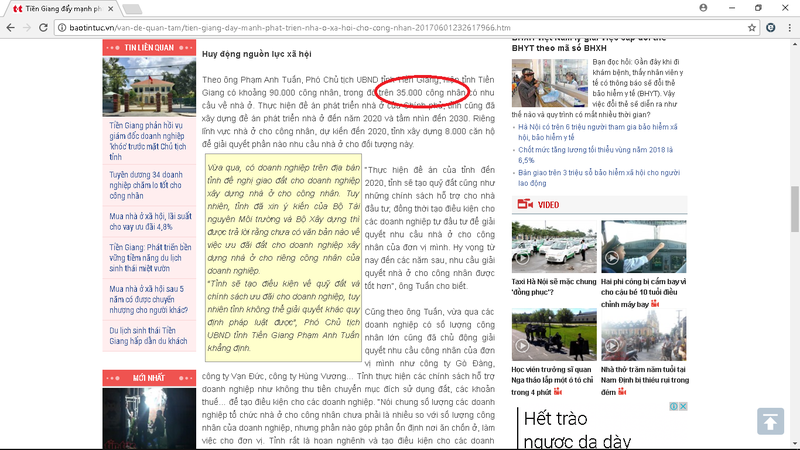Open 'Hà Nội có trên 6 triệu người' link
This screenshot has height=450, width=800.
598,132
